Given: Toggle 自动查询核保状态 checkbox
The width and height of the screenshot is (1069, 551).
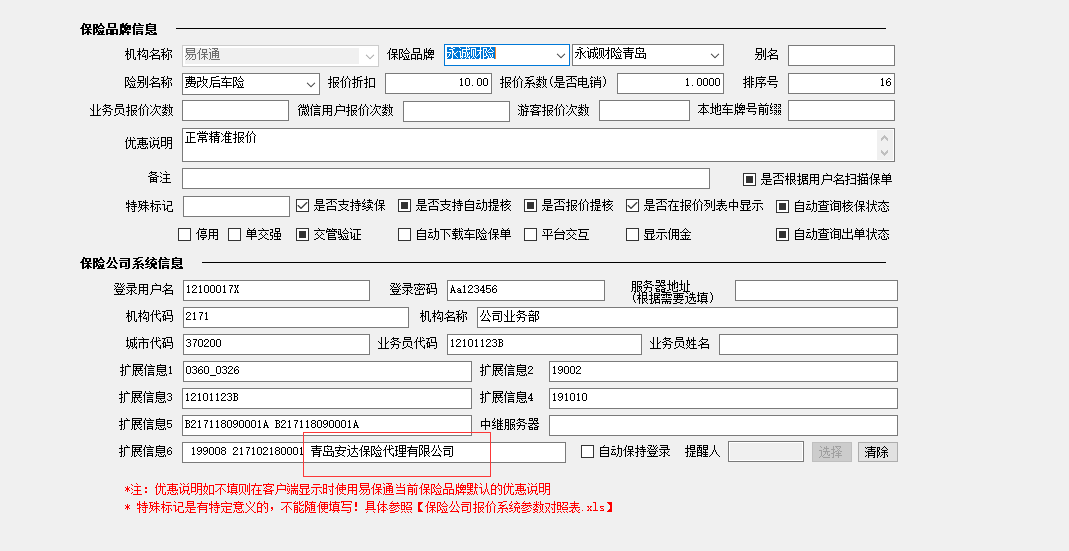Looking at the screenshot, I should 783,206.
